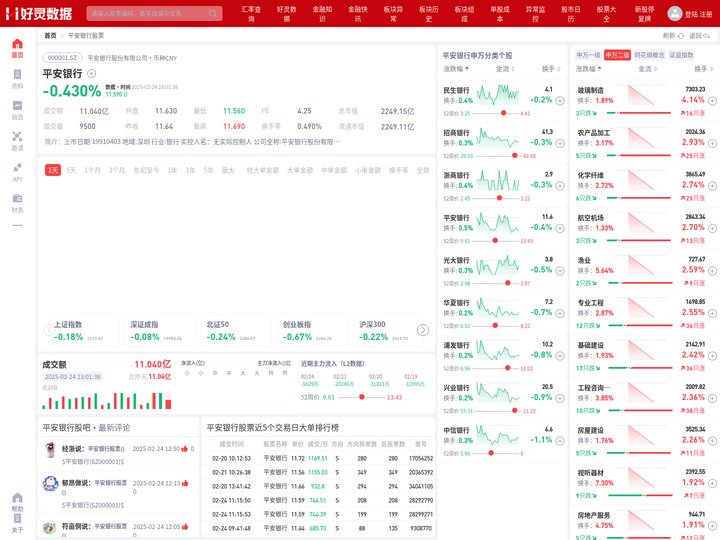Sort sectors by 金流 column
The width and height of the screenshot is (720, 540).
pyautogui.click(x=647, y=69)
